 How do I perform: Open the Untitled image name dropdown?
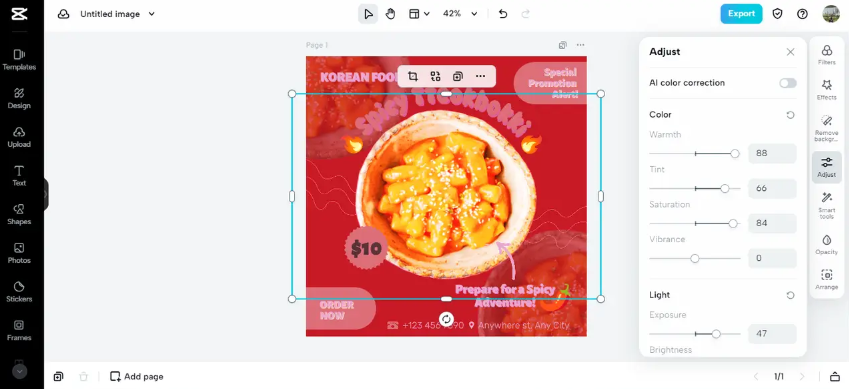[152, 14]
